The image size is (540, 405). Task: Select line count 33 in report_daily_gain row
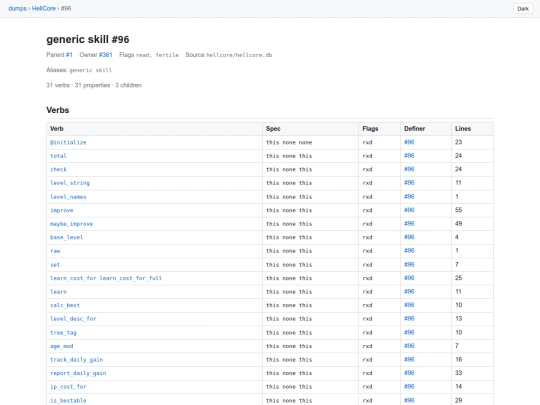(x=458, y=373)
